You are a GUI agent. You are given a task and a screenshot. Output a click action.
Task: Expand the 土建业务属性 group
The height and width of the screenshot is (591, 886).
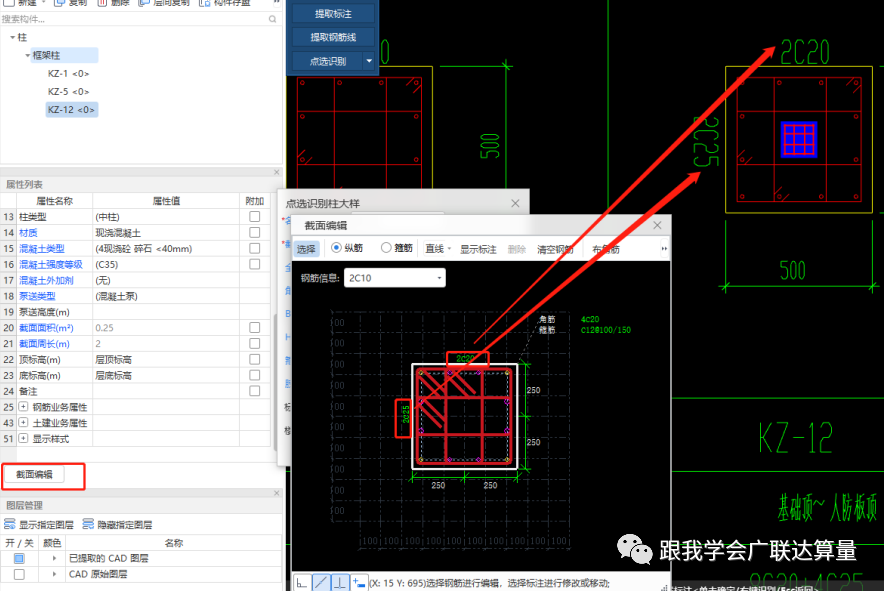(x=23, y=423)
